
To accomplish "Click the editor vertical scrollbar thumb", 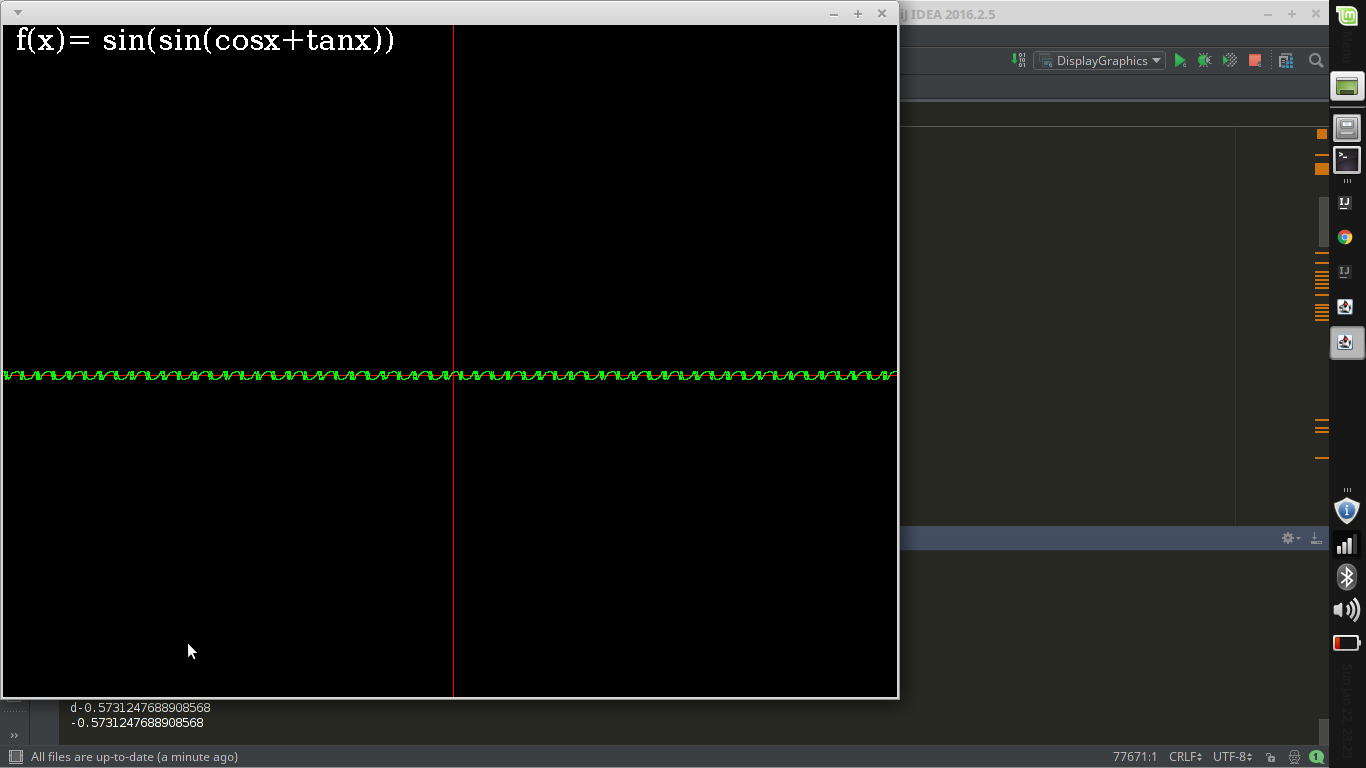I will coord(1323,221).
